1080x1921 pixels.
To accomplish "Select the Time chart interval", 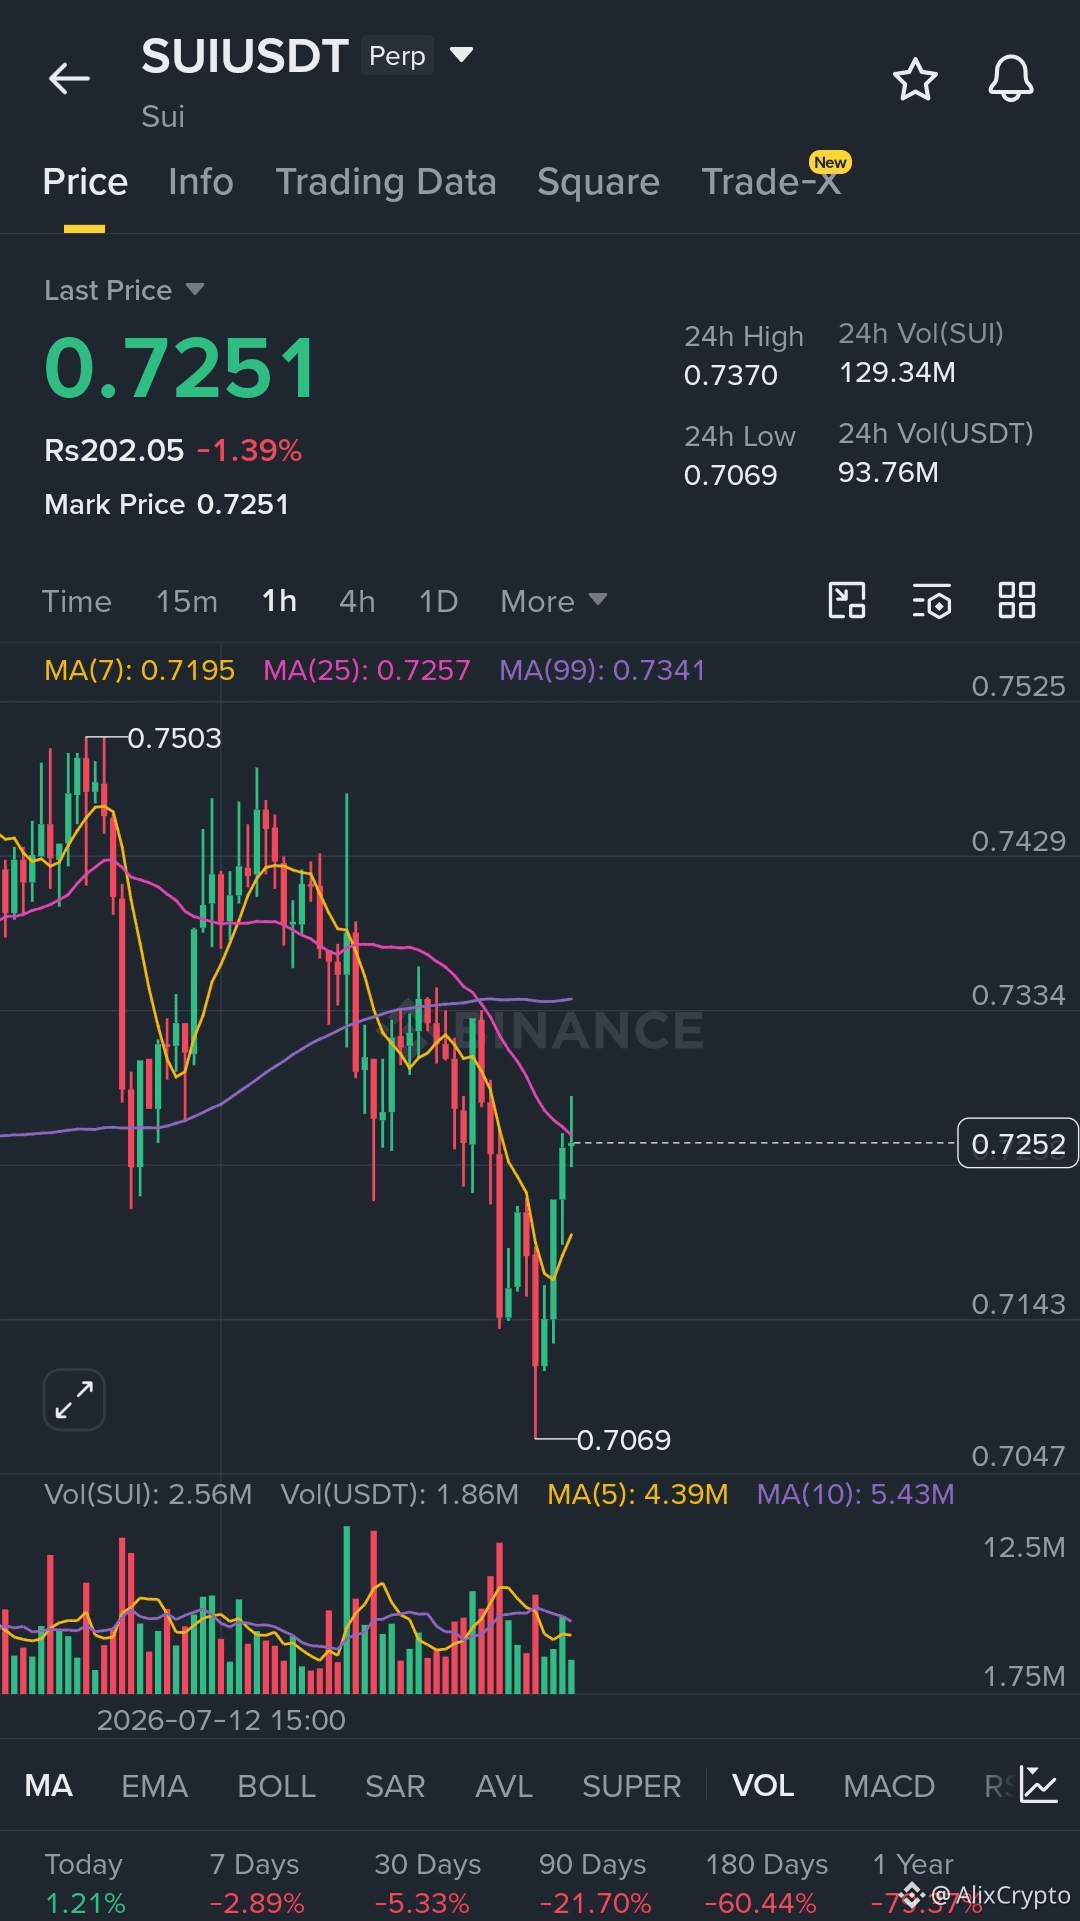I will coord(77,601).
